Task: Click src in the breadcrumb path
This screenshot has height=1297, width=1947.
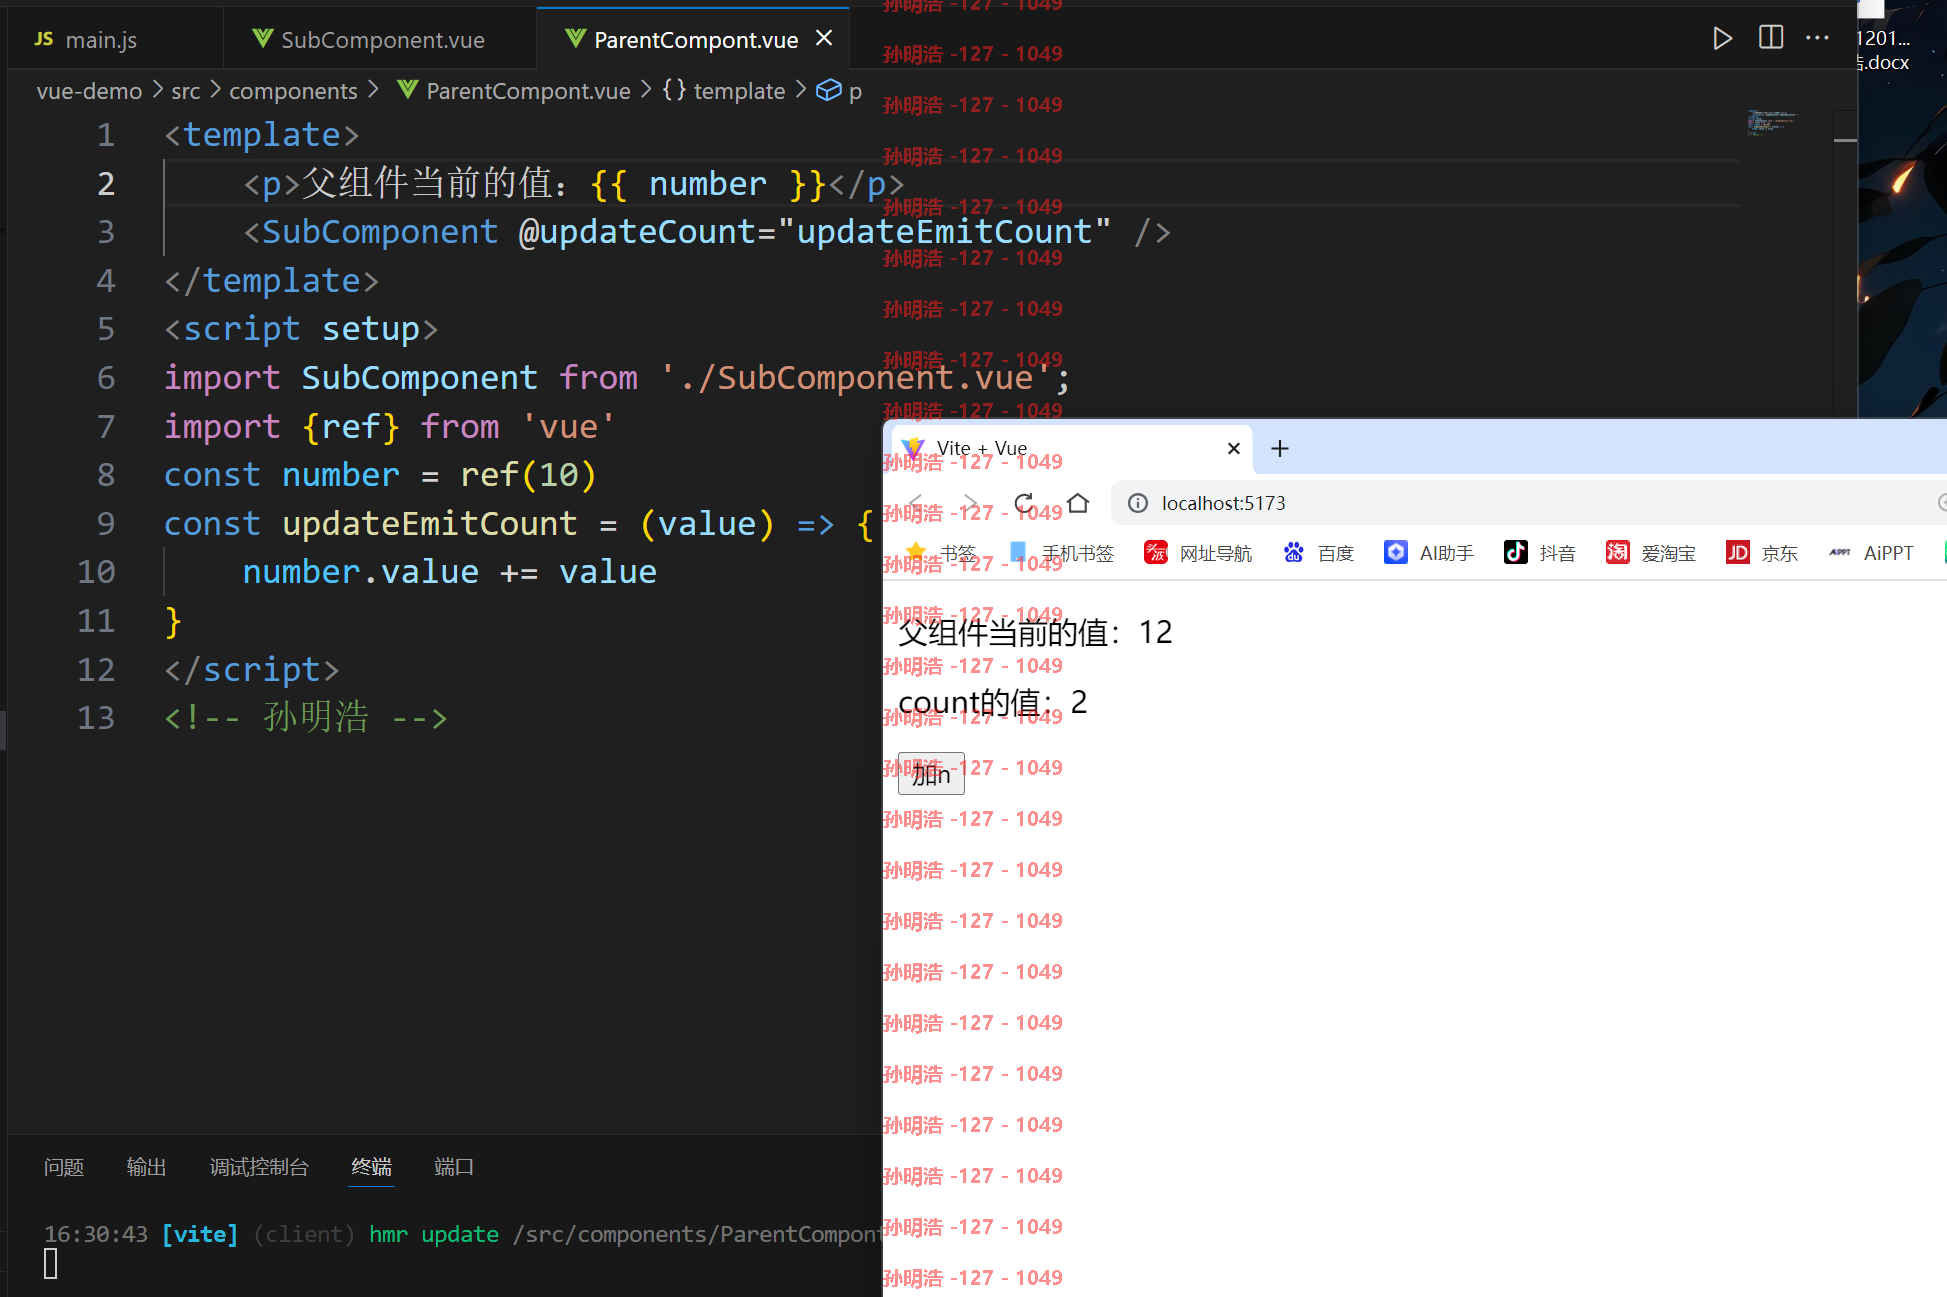Action: 185,91
